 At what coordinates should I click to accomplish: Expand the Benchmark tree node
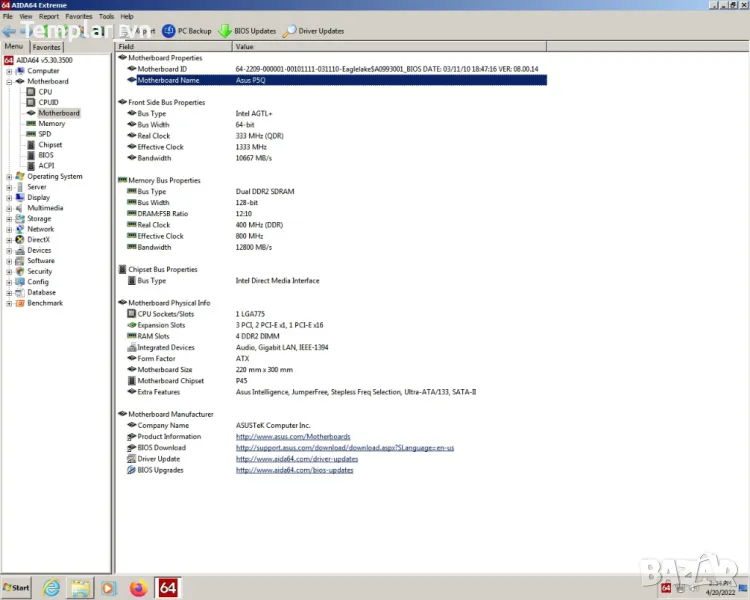point(9,303)
